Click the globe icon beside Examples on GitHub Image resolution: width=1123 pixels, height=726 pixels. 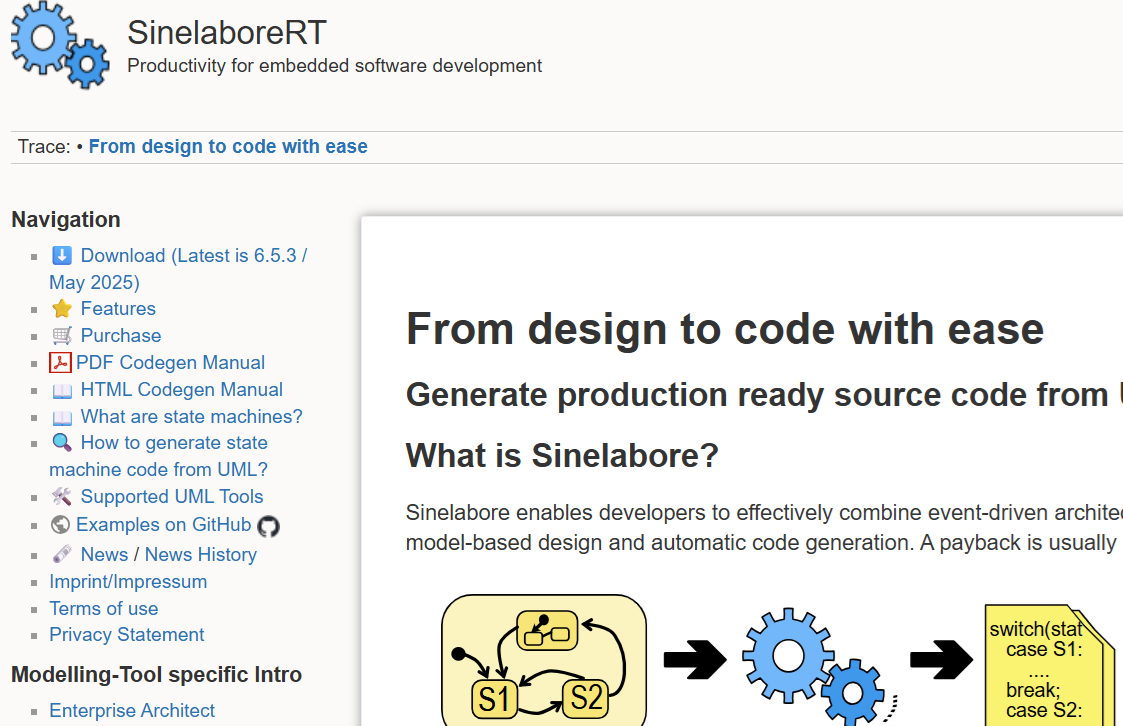pyautogui.click(x=60, y=524)
